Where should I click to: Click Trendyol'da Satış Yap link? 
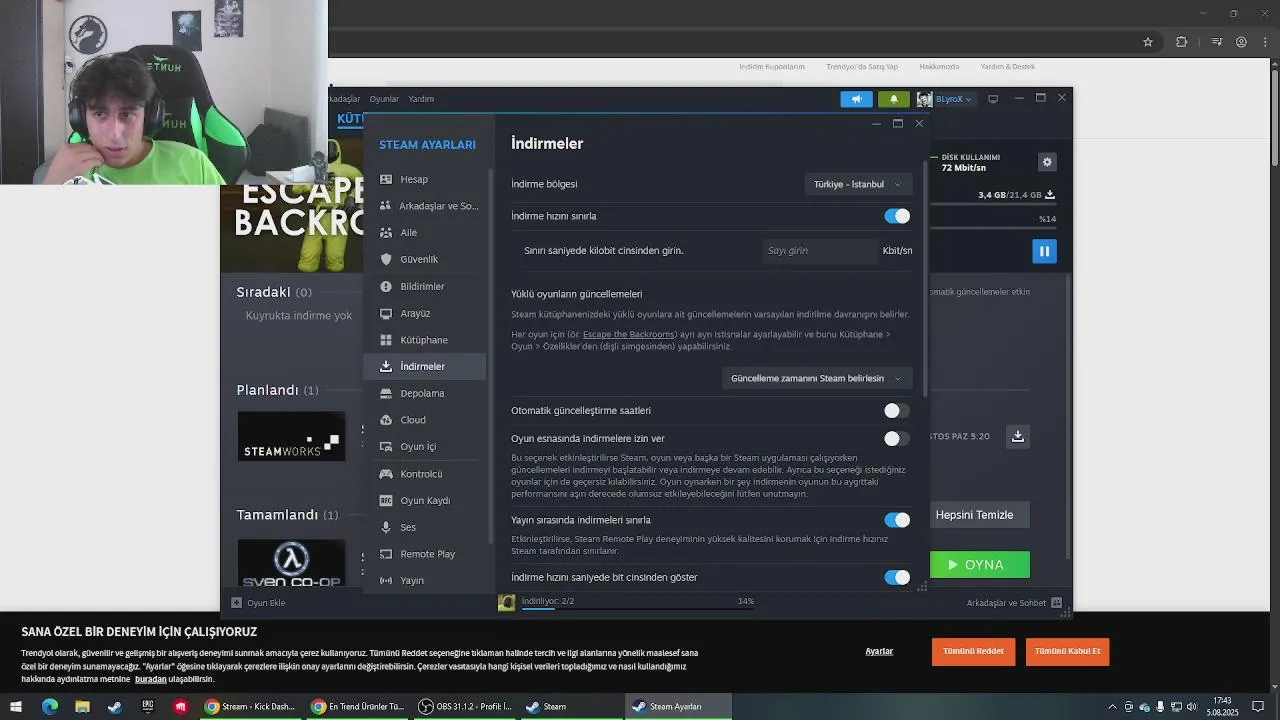tap(862, 67)
